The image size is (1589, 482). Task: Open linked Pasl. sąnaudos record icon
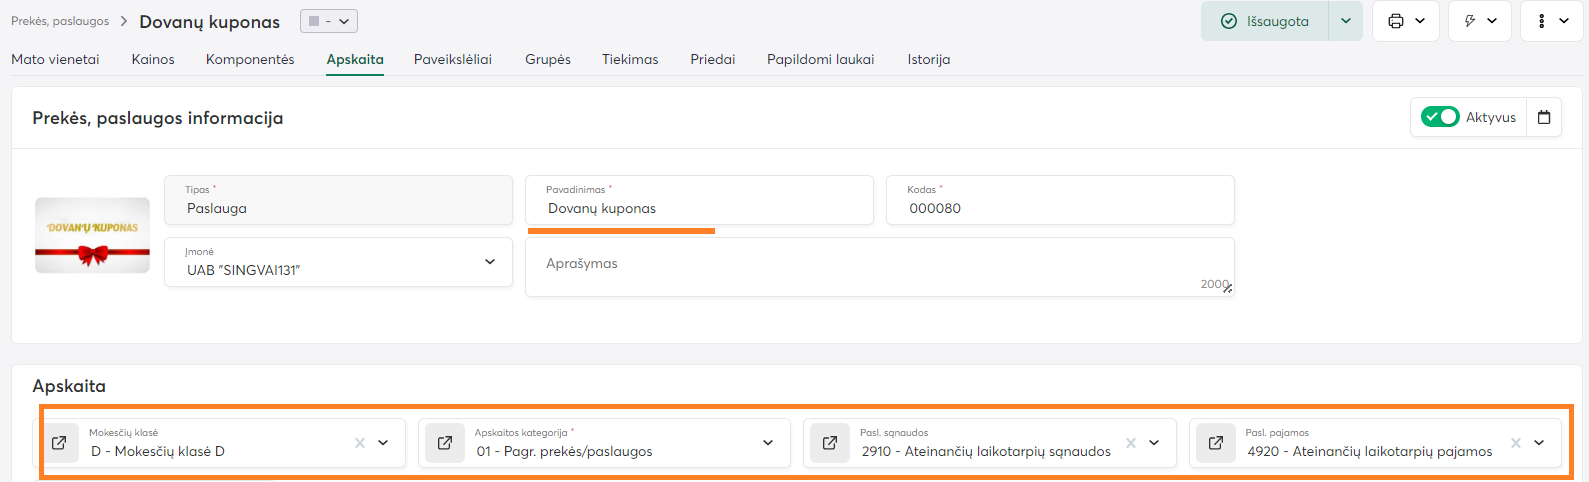(830, 443)
